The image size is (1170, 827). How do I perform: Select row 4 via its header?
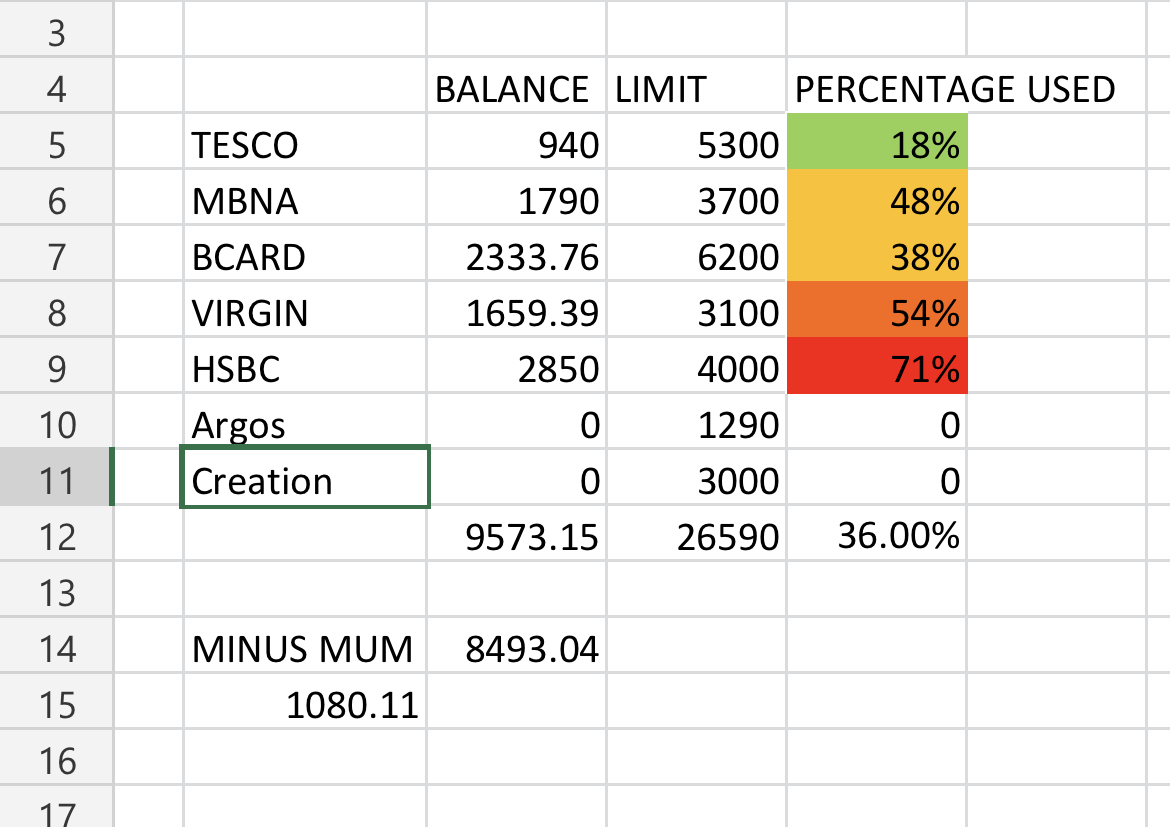(x=56, y=86)
